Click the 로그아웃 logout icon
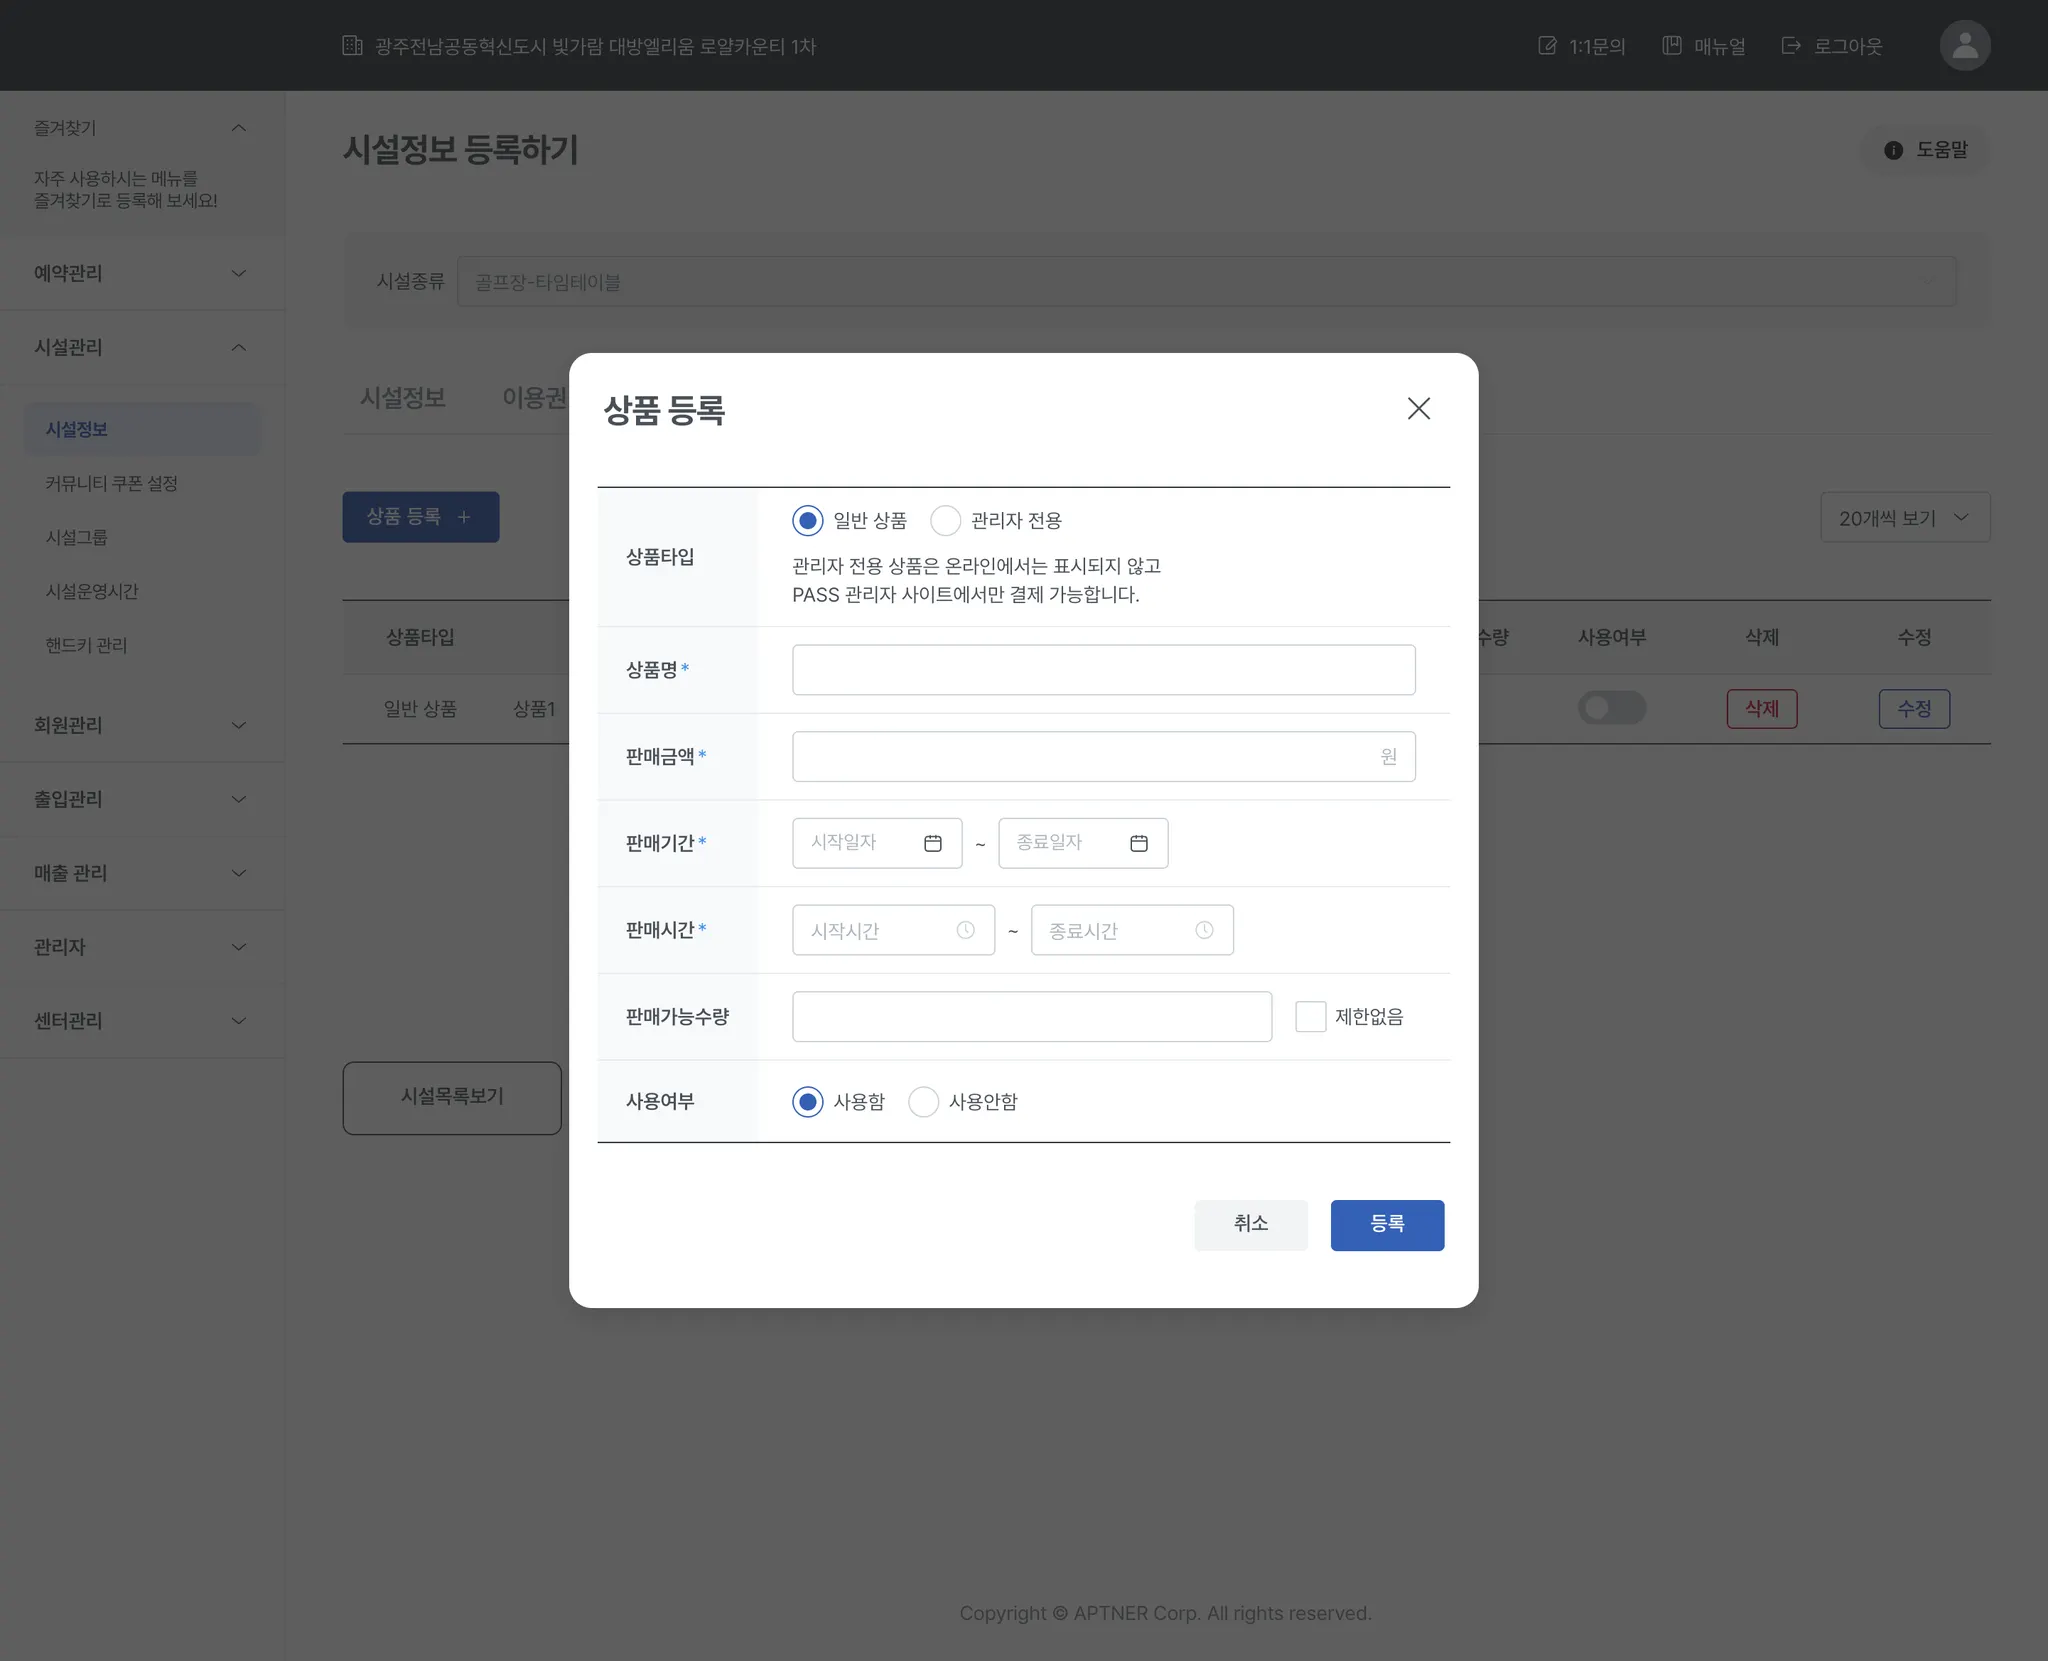The image size is (2048, 1661). [1791, 46]
